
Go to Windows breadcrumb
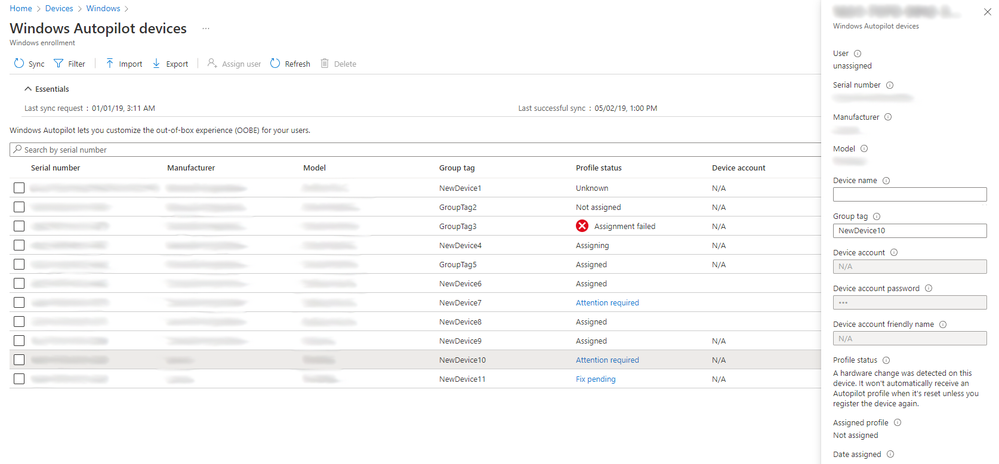(103, 9)
